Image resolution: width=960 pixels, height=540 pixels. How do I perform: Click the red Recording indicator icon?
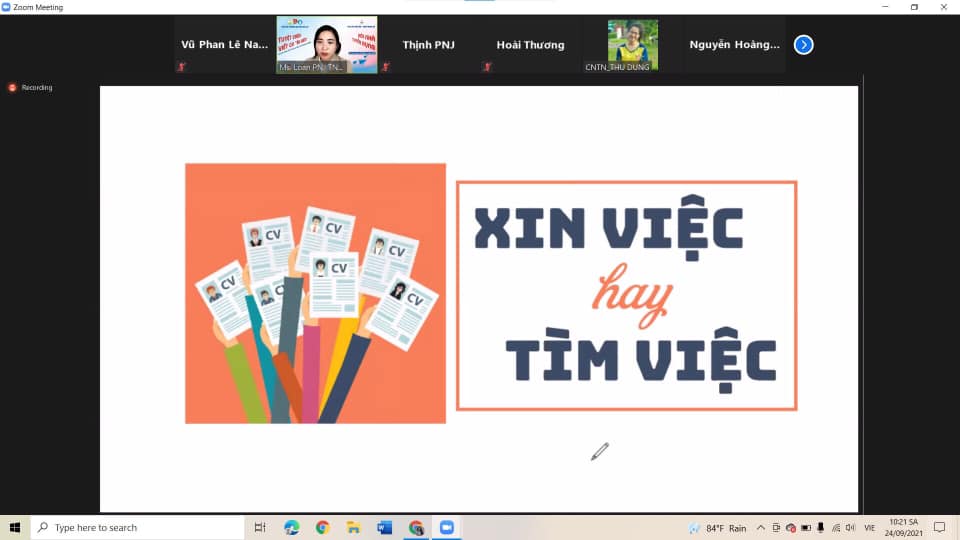pos(13,88)
